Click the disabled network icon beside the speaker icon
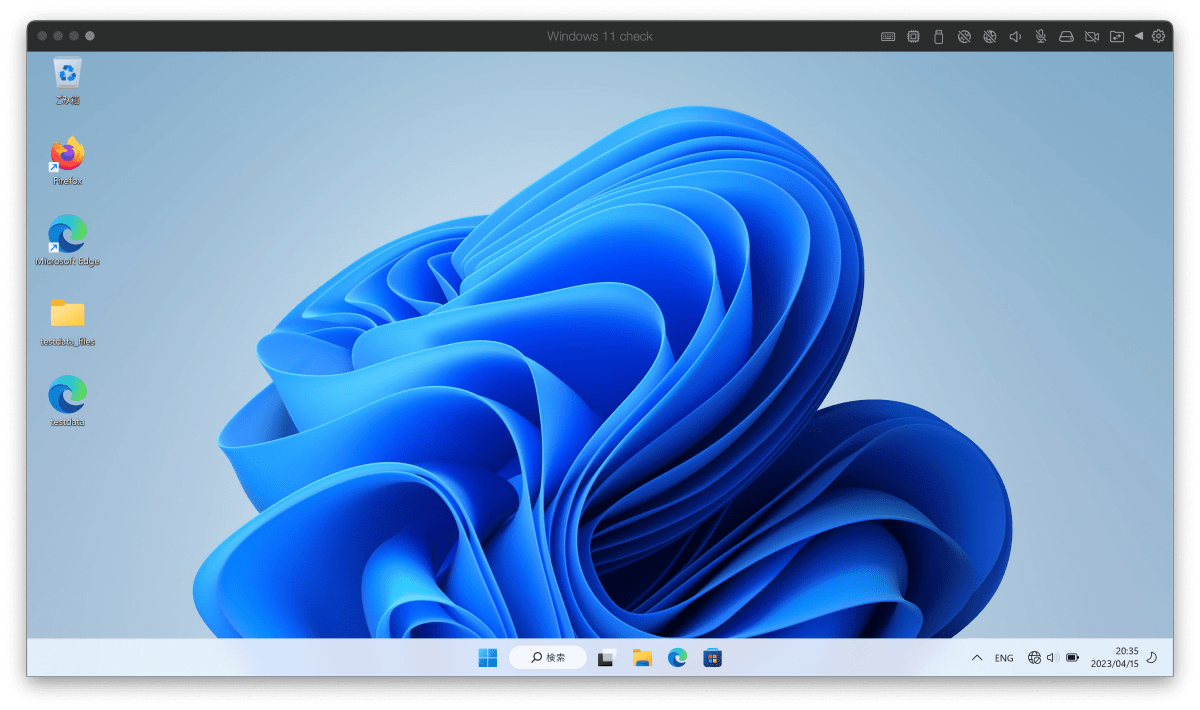 click(989, 36)
